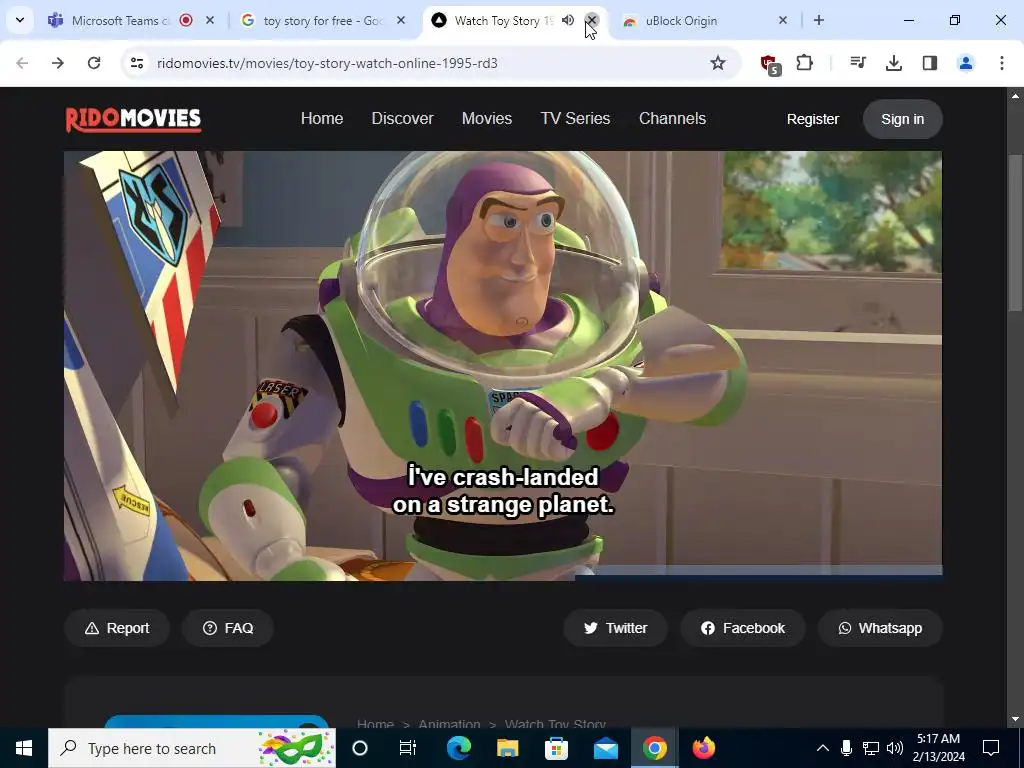
Task: Open the Downloads icon
Action: 894,63
